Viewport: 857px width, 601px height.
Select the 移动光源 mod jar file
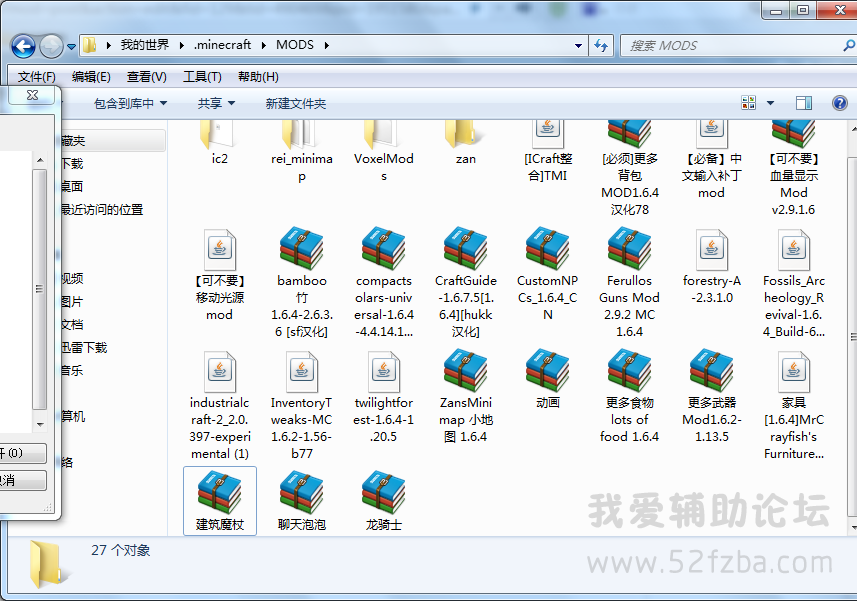click(x=220, y=275)
